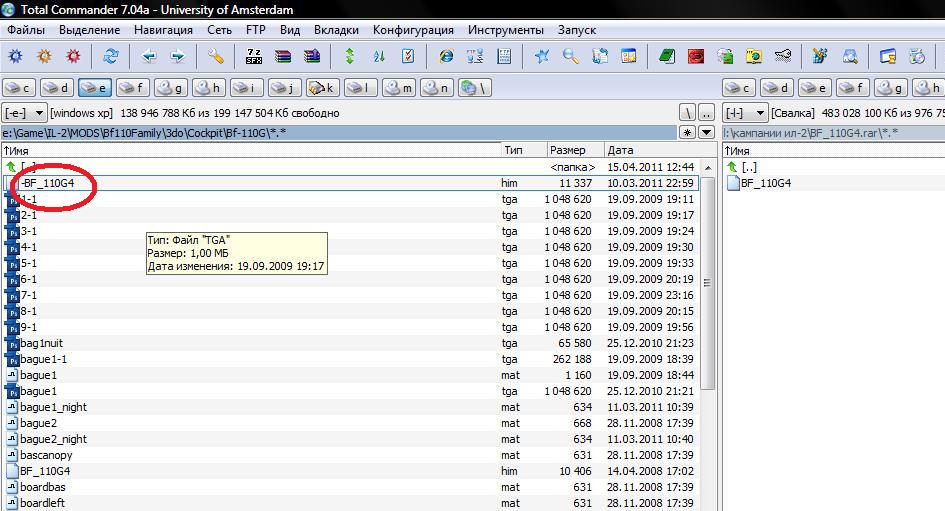Open the Выделение menu
The image size is (945, 511).
[89, 30]
